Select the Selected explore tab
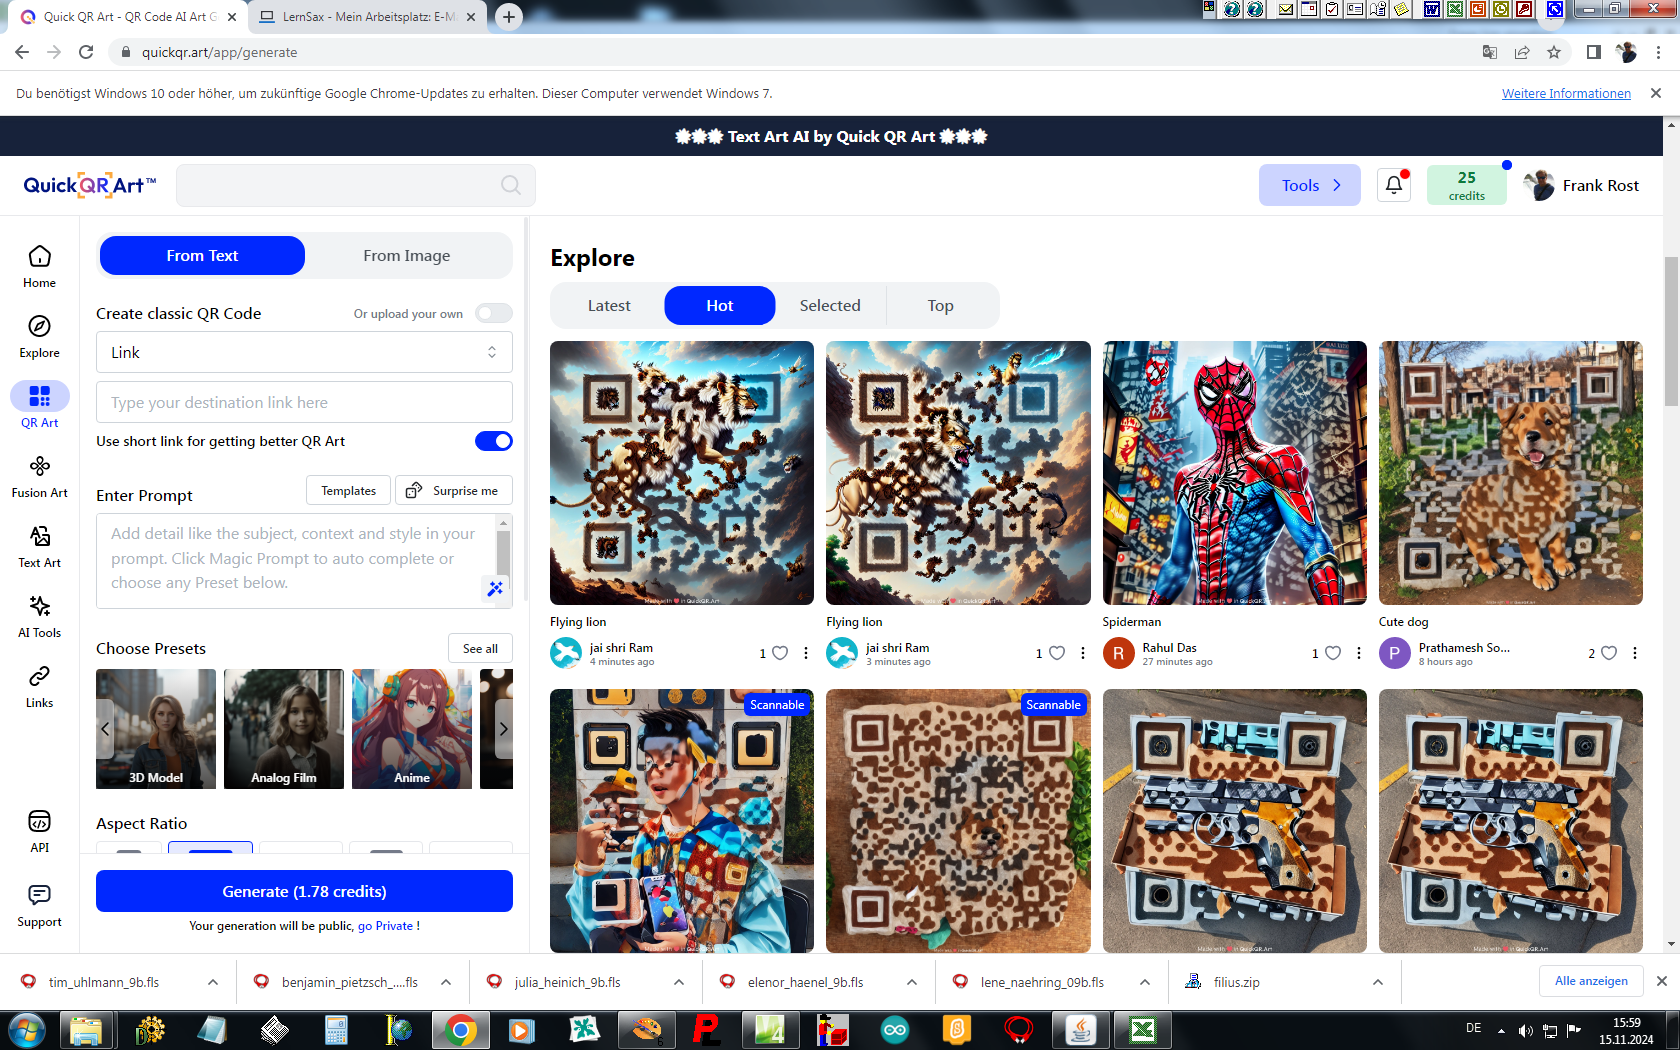Viewport: 1680px width, 1050px height. pos(830,305)
